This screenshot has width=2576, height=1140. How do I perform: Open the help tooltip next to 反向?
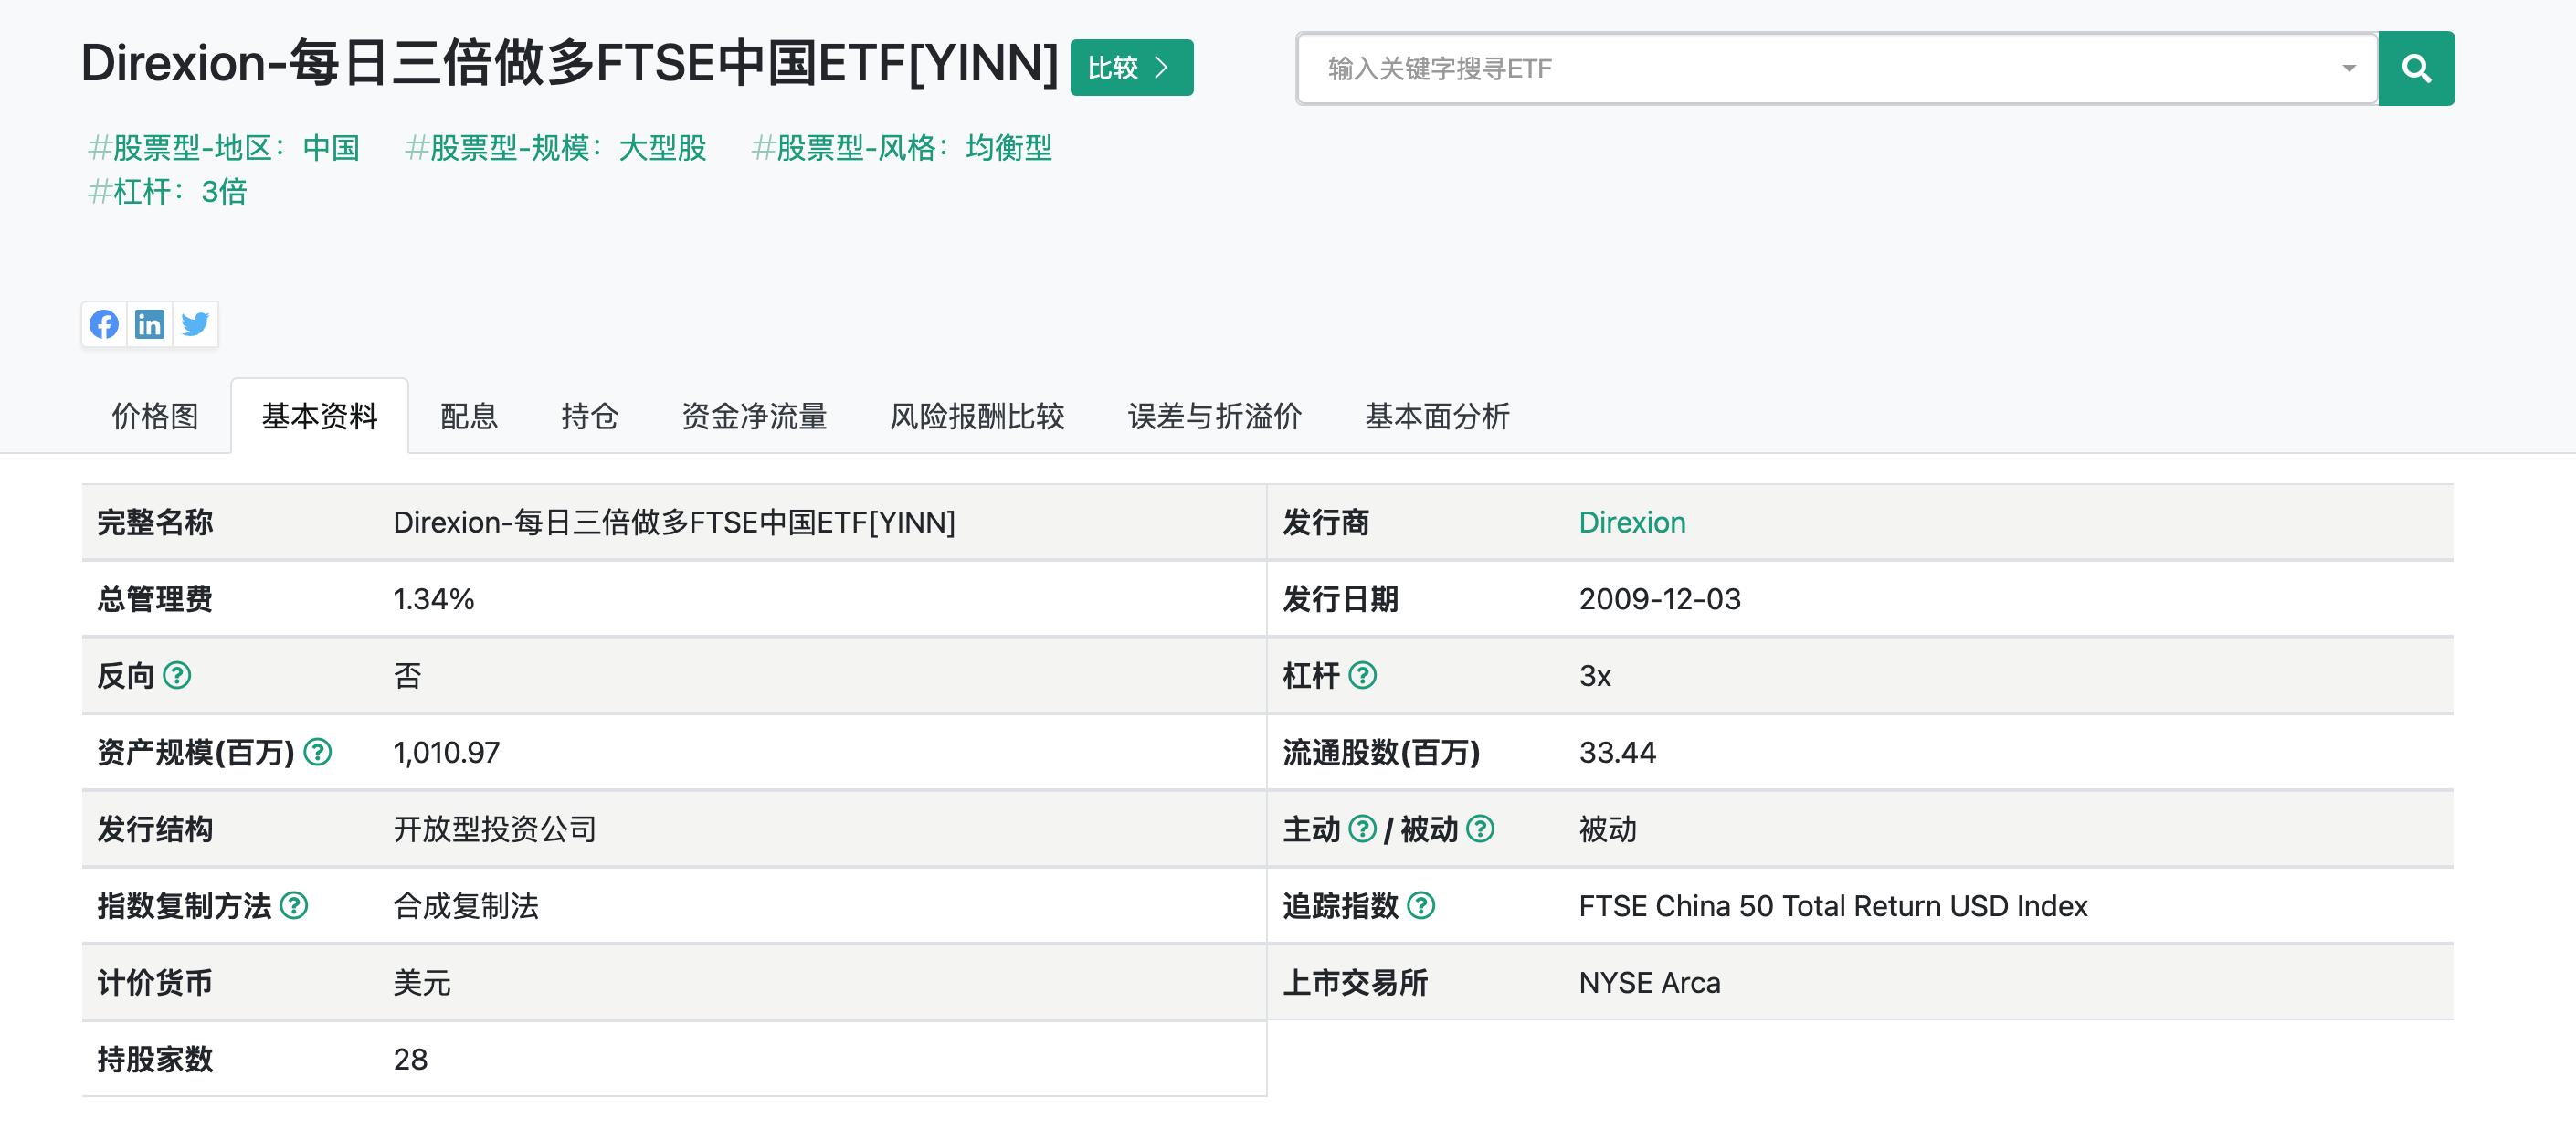click(179, 676)
